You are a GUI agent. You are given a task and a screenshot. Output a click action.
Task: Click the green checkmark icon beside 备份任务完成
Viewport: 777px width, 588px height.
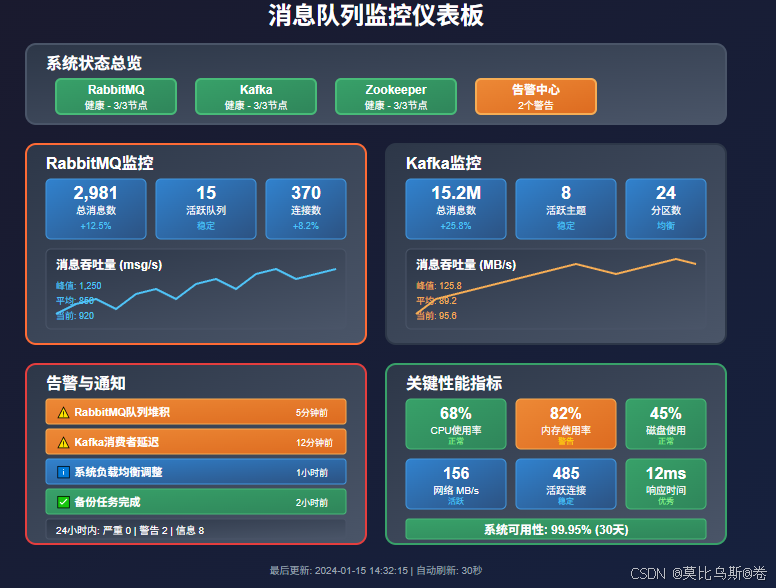pos(63,502)
